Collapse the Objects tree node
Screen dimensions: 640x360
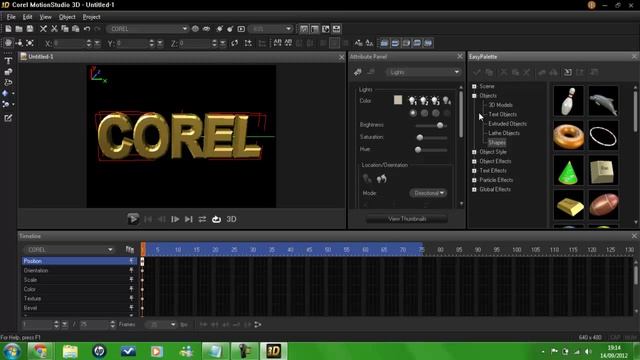click(474, 96)
